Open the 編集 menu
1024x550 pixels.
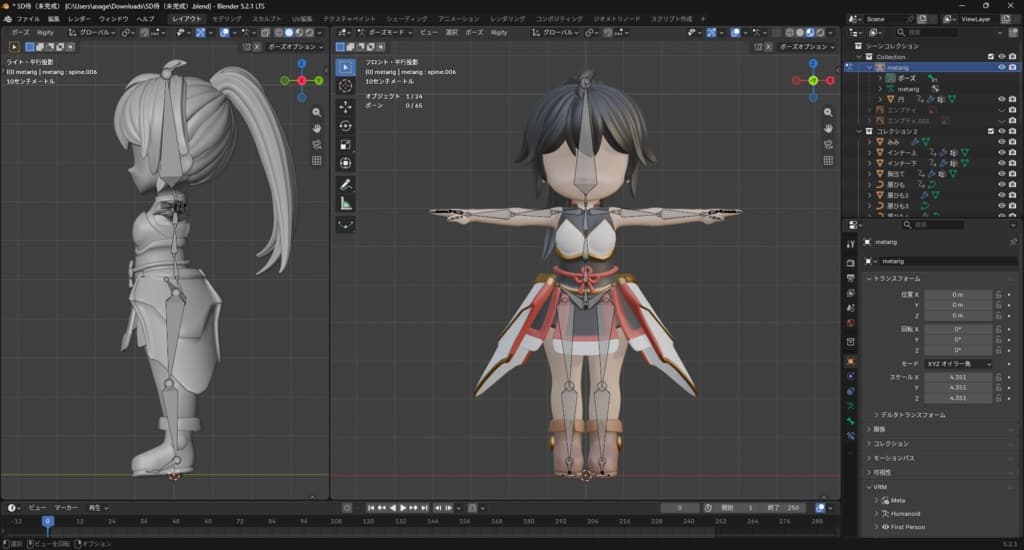click(54, 19)
